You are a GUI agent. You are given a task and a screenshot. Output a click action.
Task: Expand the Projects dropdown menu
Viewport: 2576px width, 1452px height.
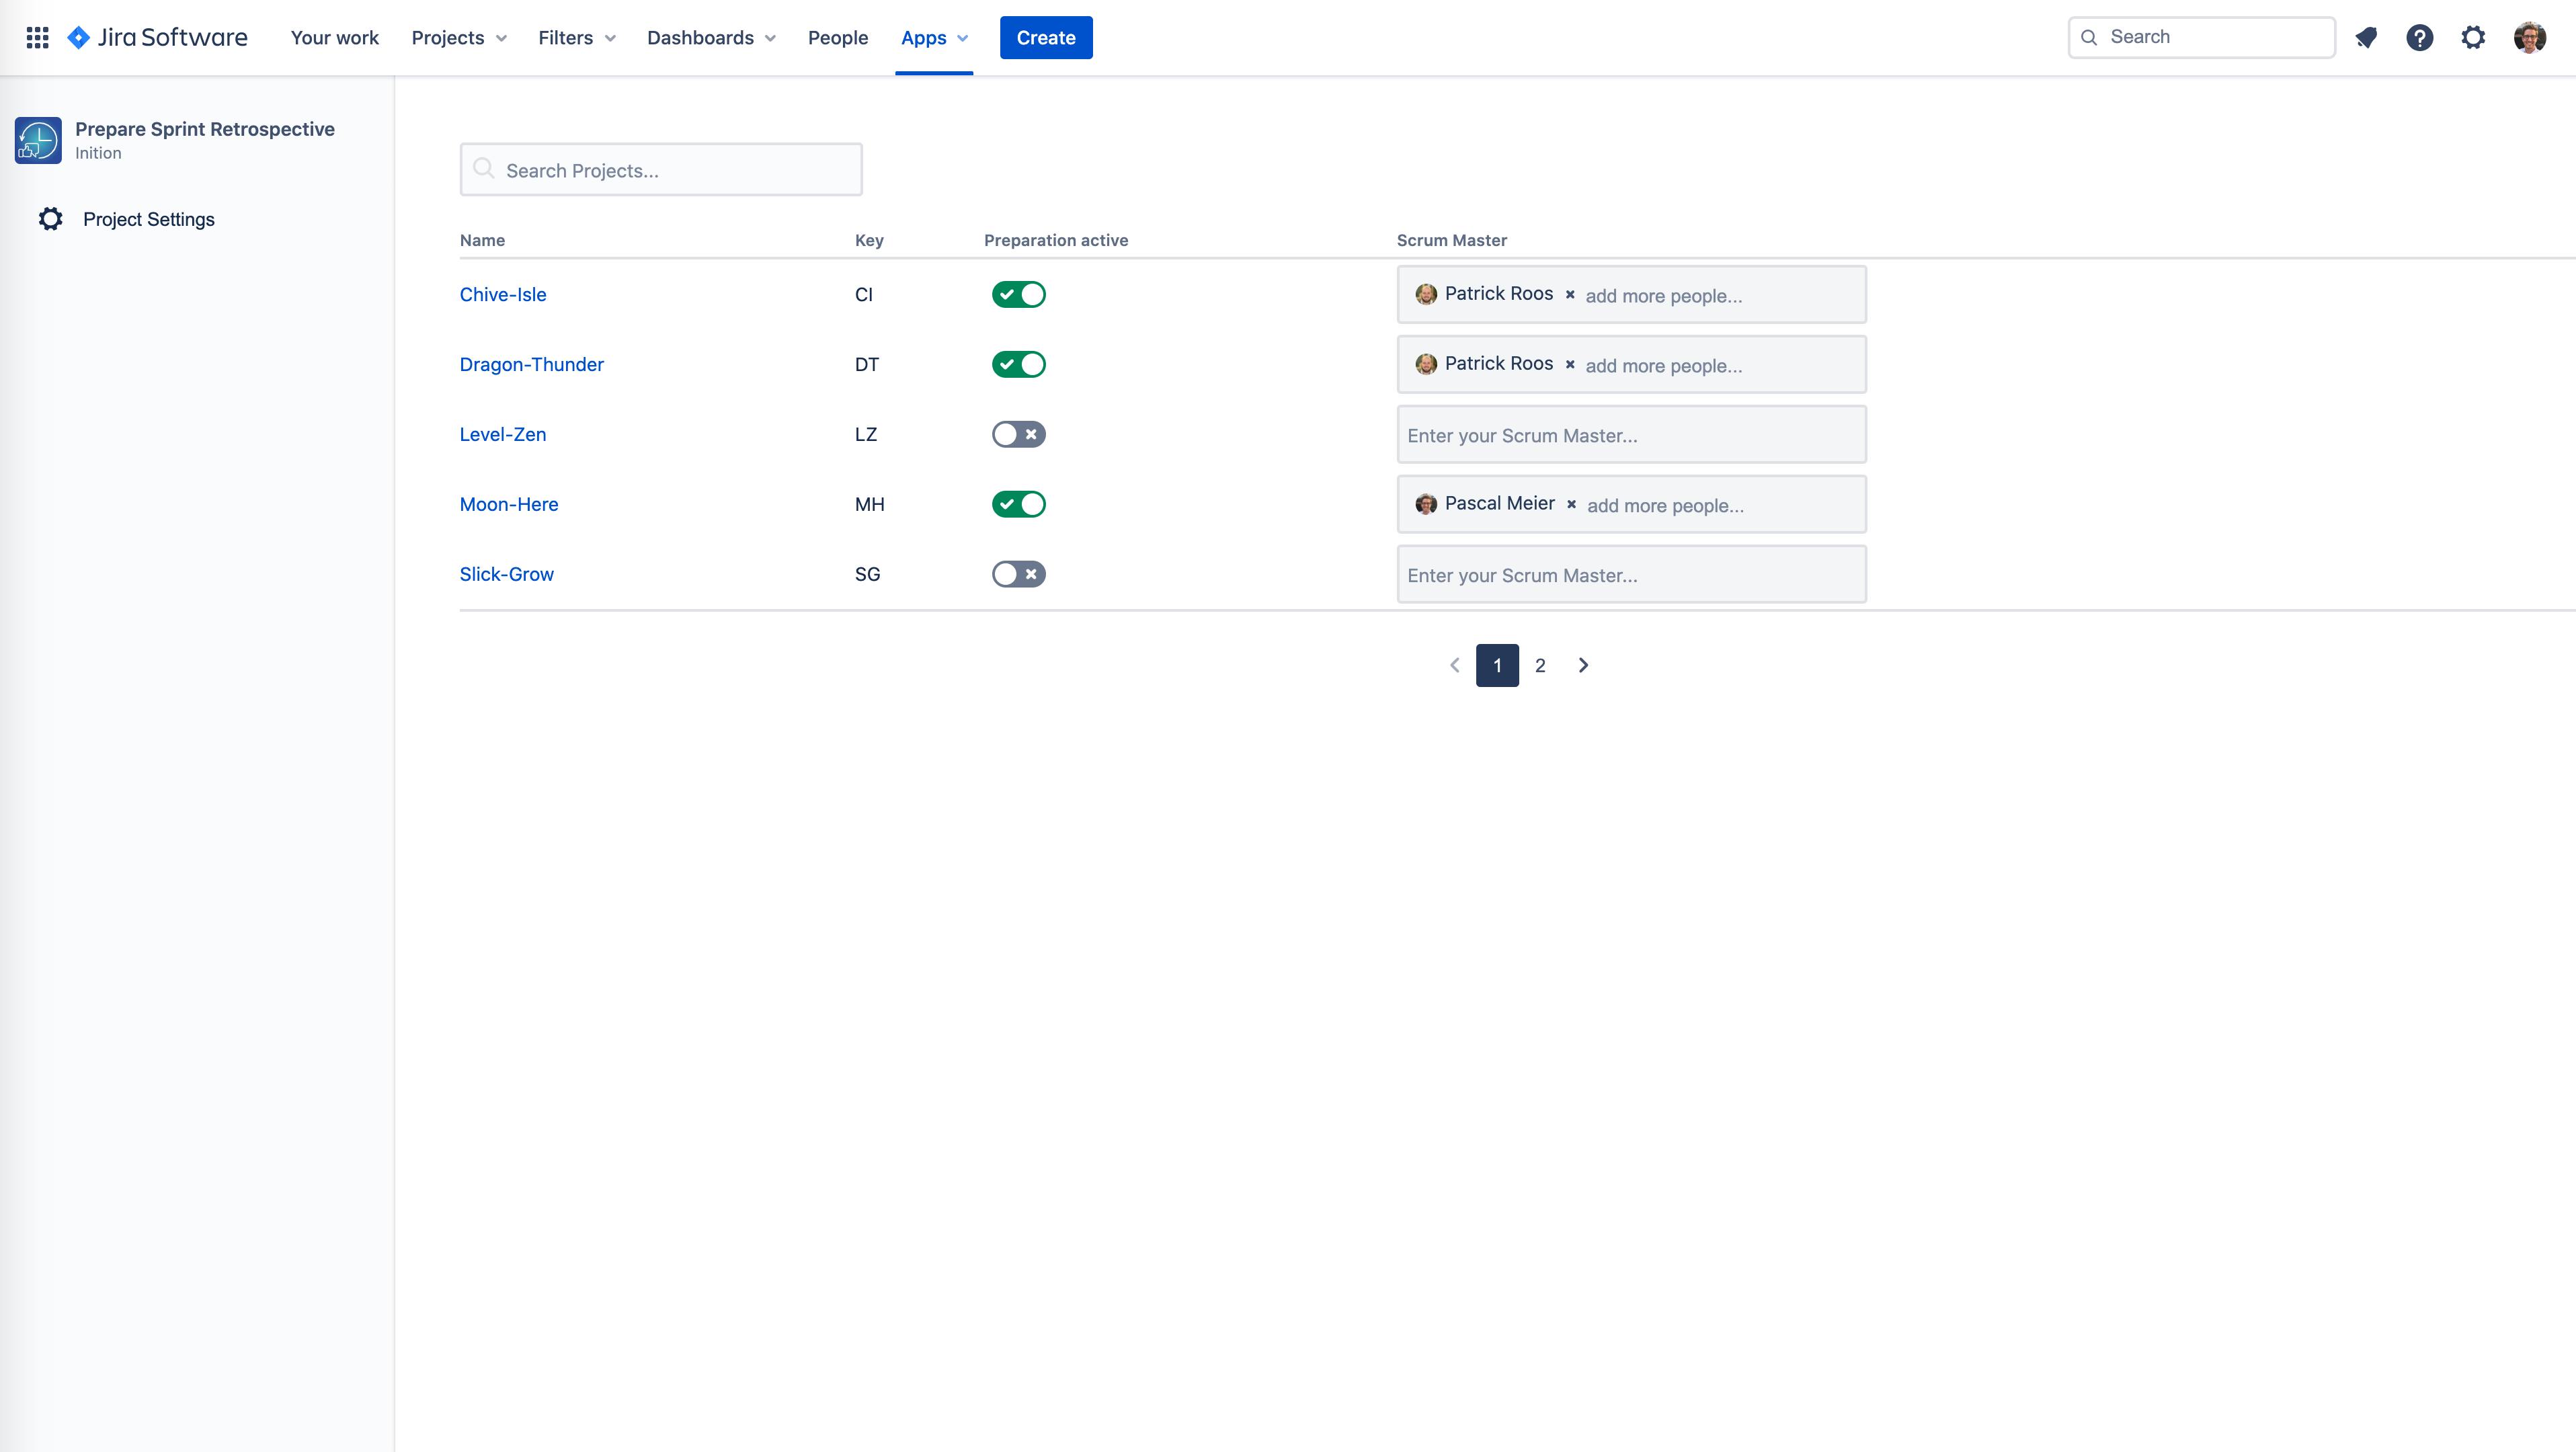(459, 37)
